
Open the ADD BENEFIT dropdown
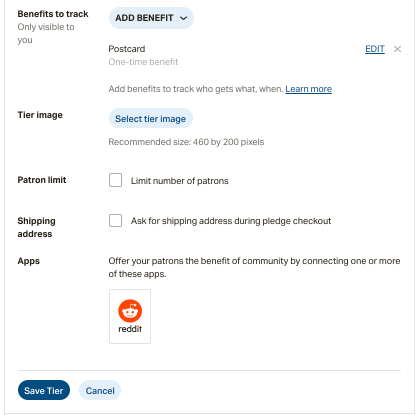pos(151,18)
